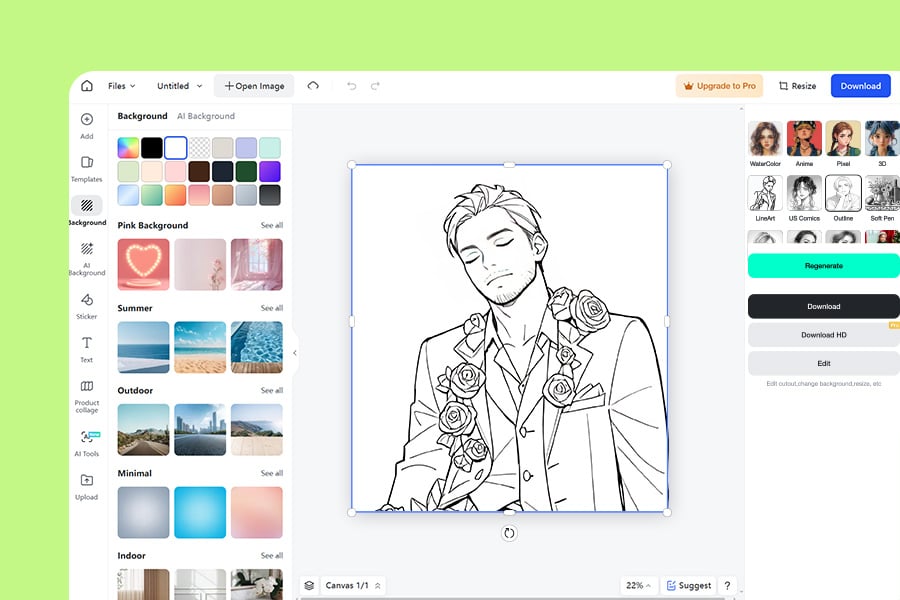Open the Files dropdown menu
This screenshot has height=600, width=900.
click(122, 86)
